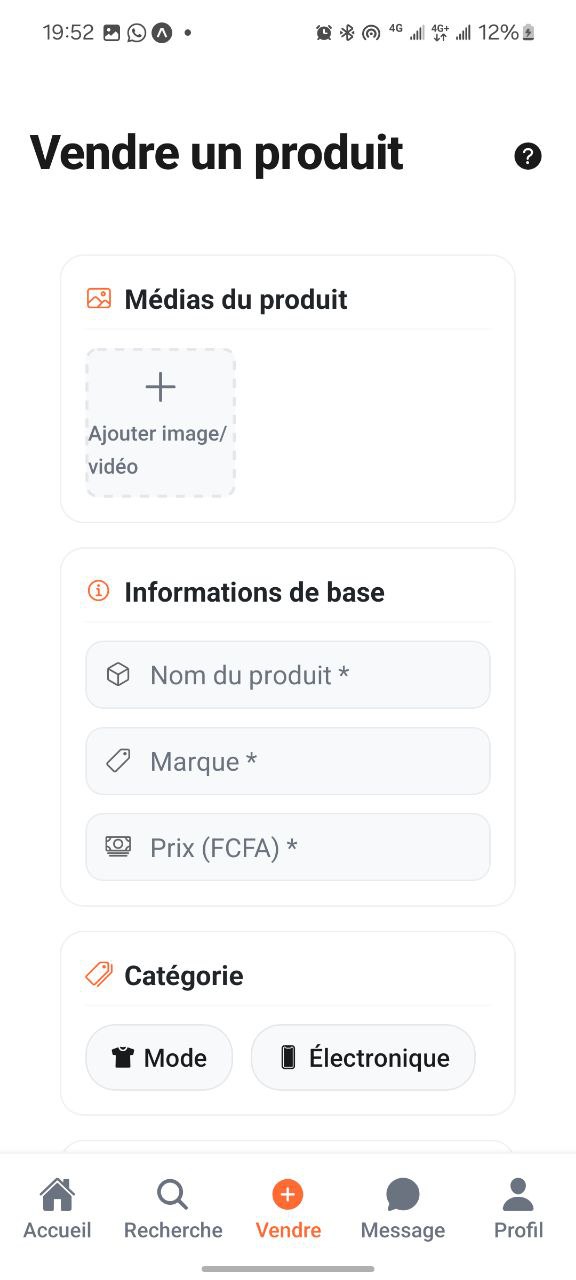Click the banknote icon in the Prix field

pos(118,846)
